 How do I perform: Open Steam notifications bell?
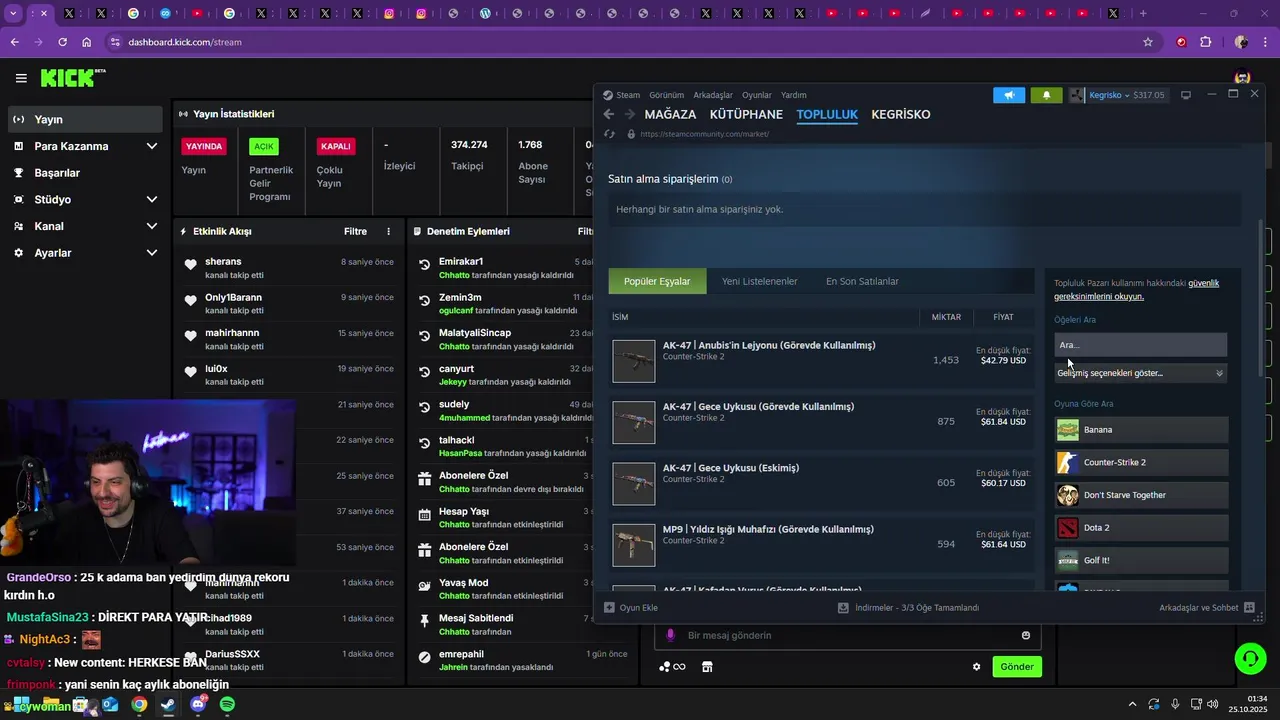[x=1046, y=95]
